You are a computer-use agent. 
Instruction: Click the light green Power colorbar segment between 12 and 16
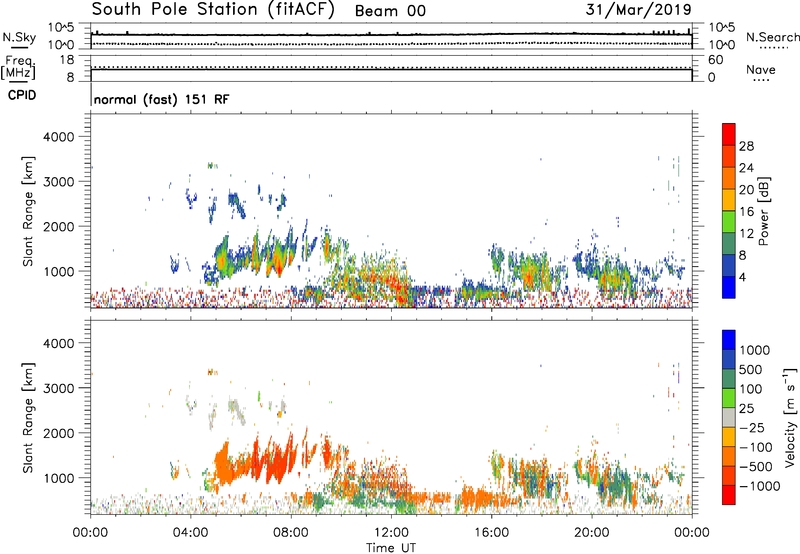pos(729,221)
